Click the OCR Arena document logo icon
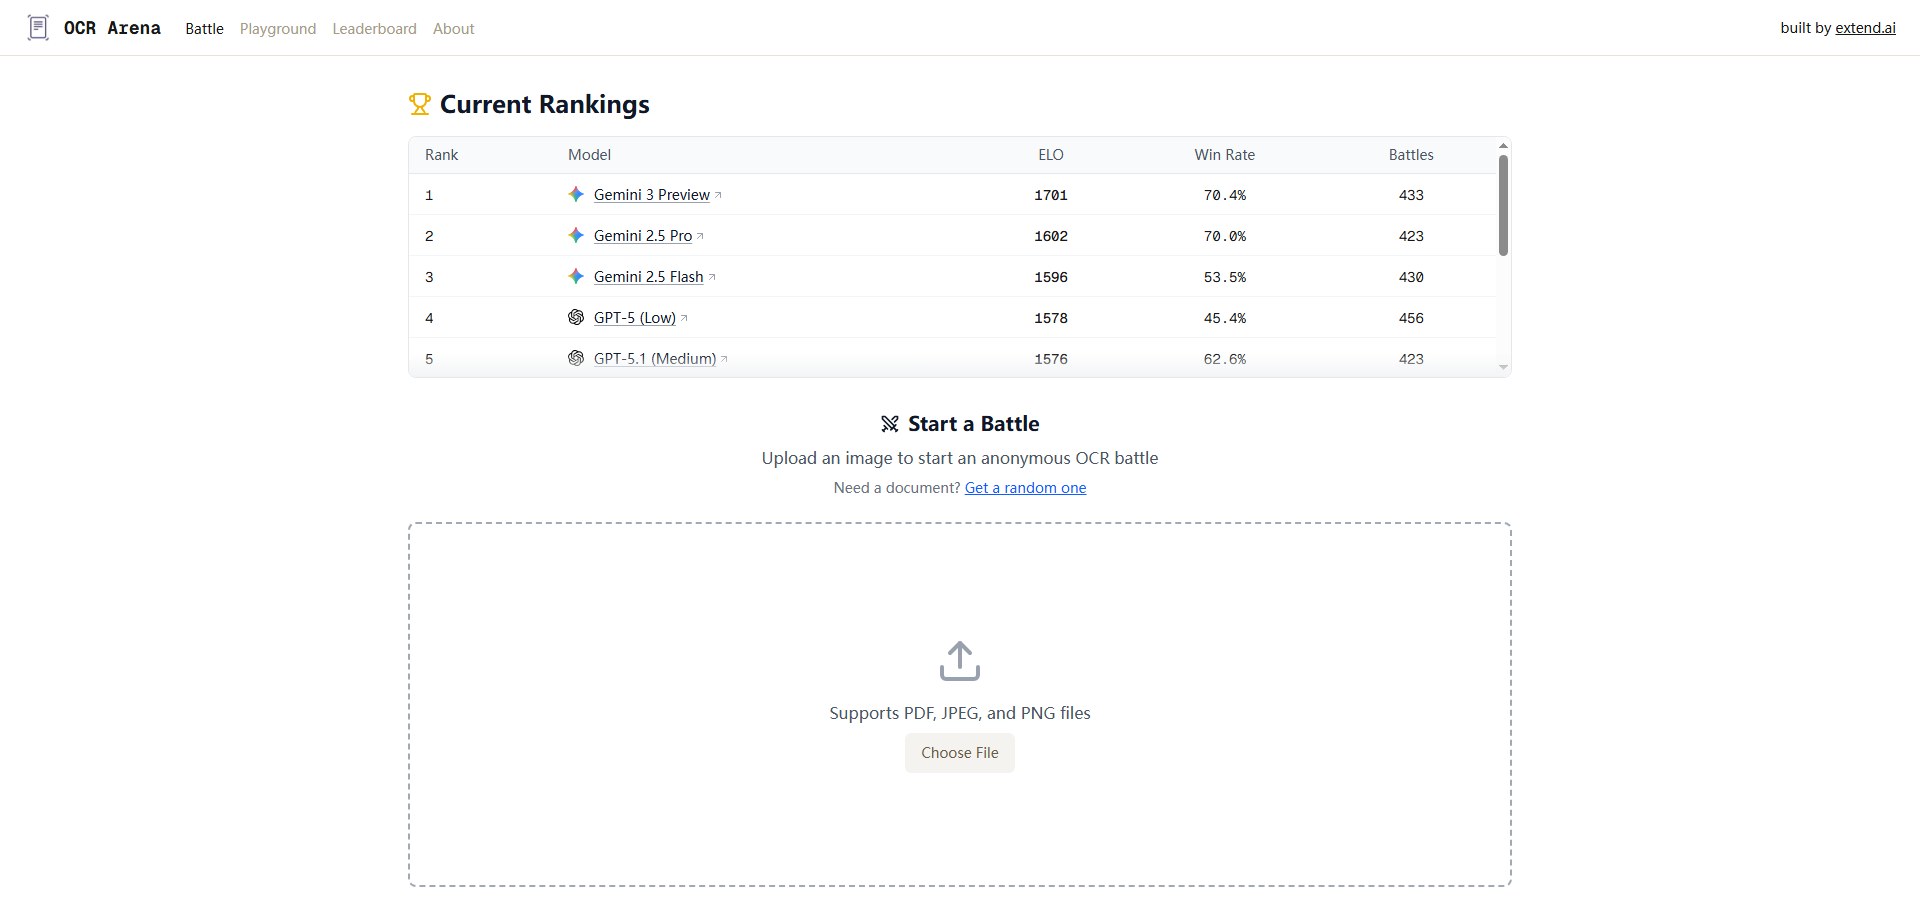 (x=37, y=27)
